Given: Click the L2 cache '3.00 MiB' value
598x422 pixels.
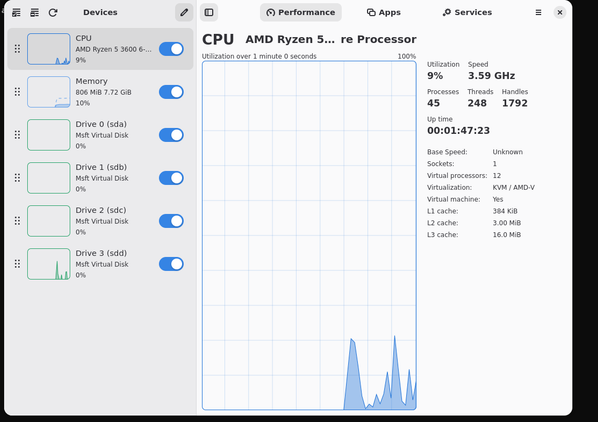Looking at the screenshot, I should click(506, 223).
